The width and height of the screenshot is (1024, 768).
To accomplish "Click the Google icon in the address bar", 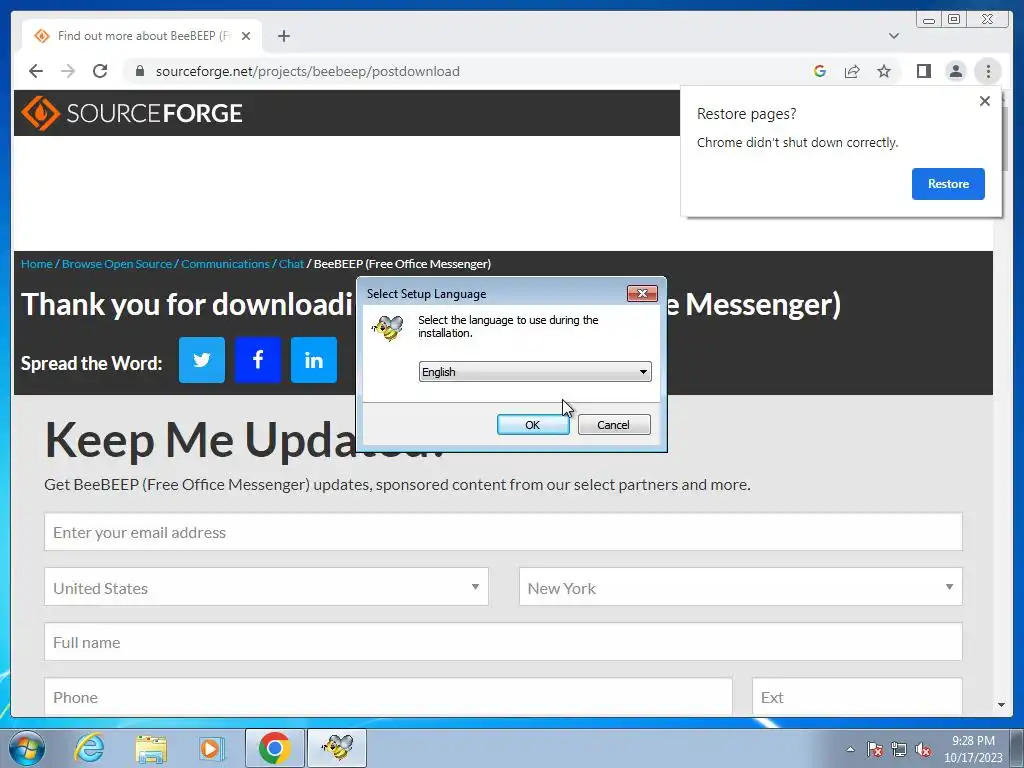I will 820,71.
